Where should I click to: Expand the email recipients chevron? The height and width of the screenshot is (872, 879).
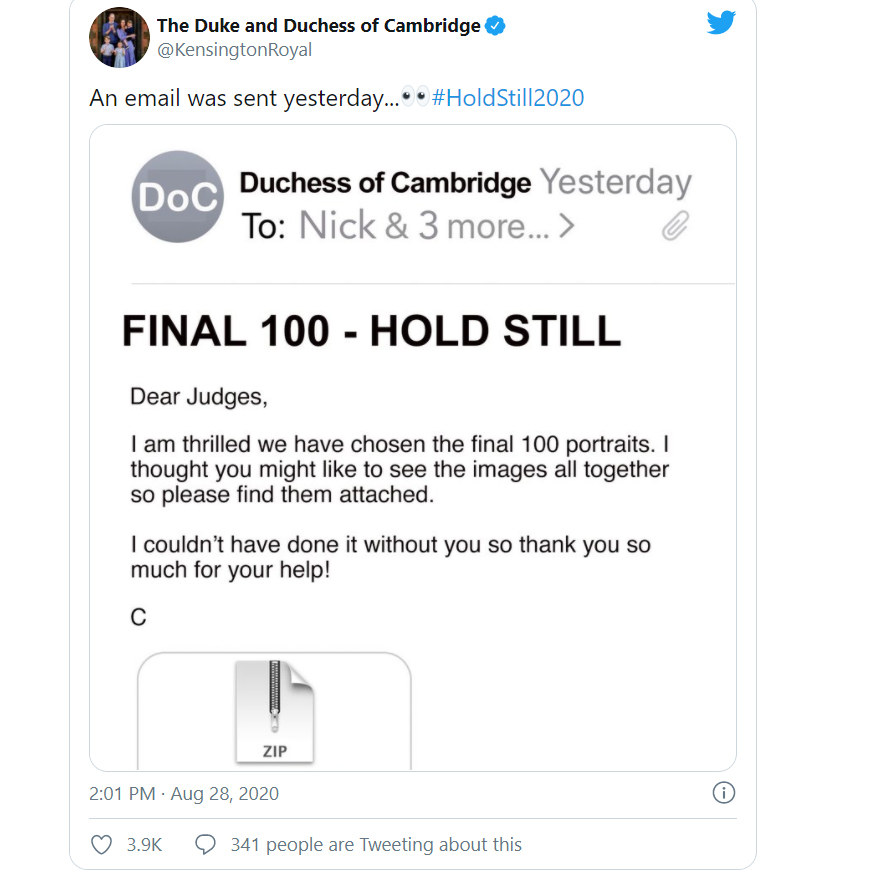pos(567,227)
